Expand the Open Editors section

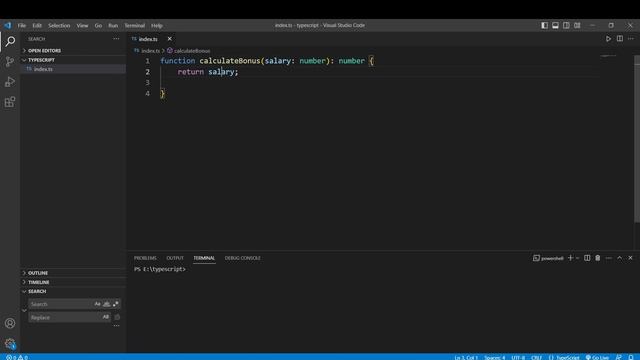tap(73, 51)
